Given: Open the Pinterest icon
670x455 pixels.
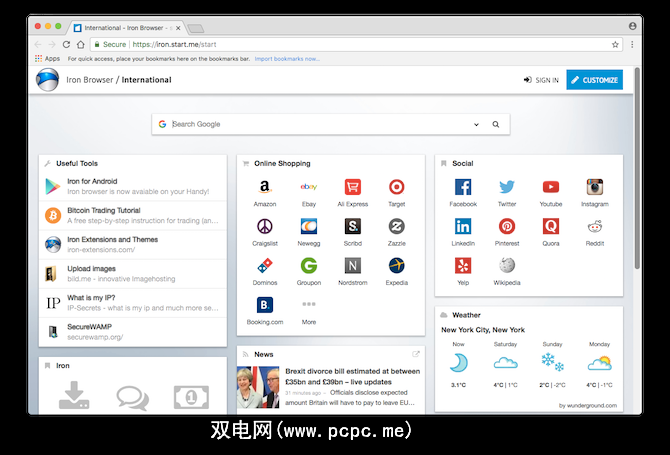Looking at the screenshot, I should pyautogui.click(x=507, y=226).
